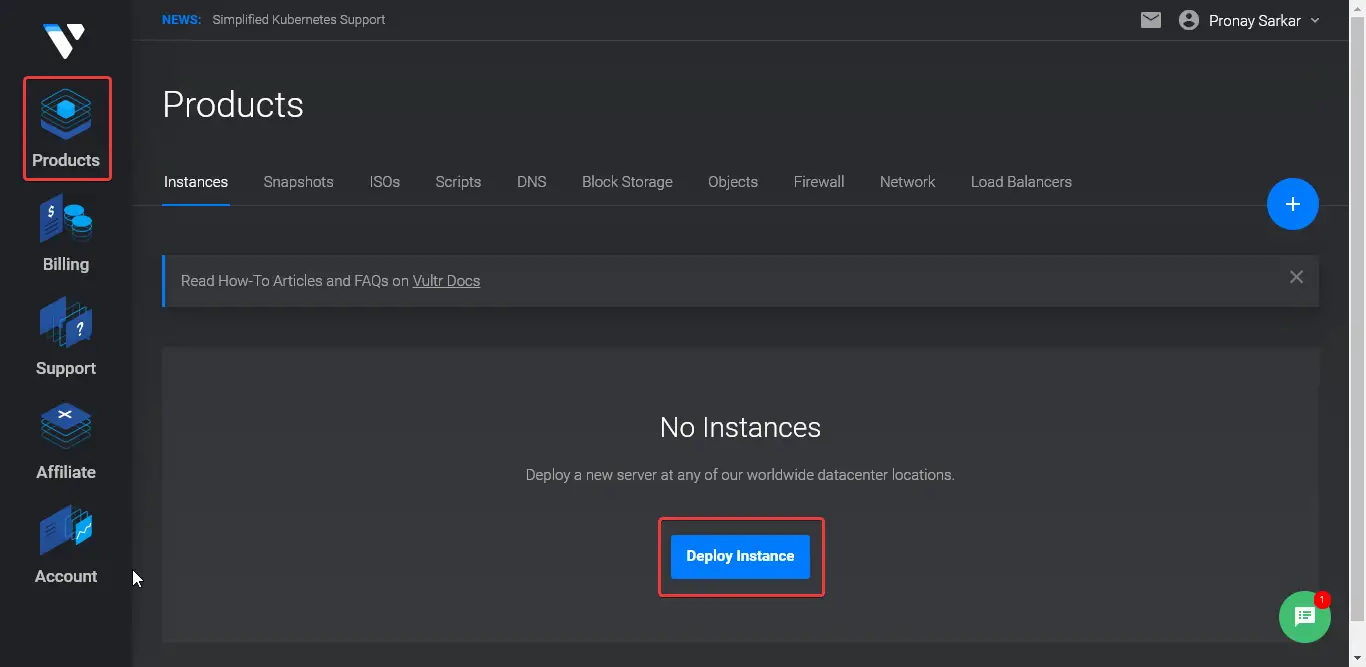Viewport: 1366px width, 667px height.
Task: Click the worldwide datacenter locations description text
Action: (x=740, y=475)
